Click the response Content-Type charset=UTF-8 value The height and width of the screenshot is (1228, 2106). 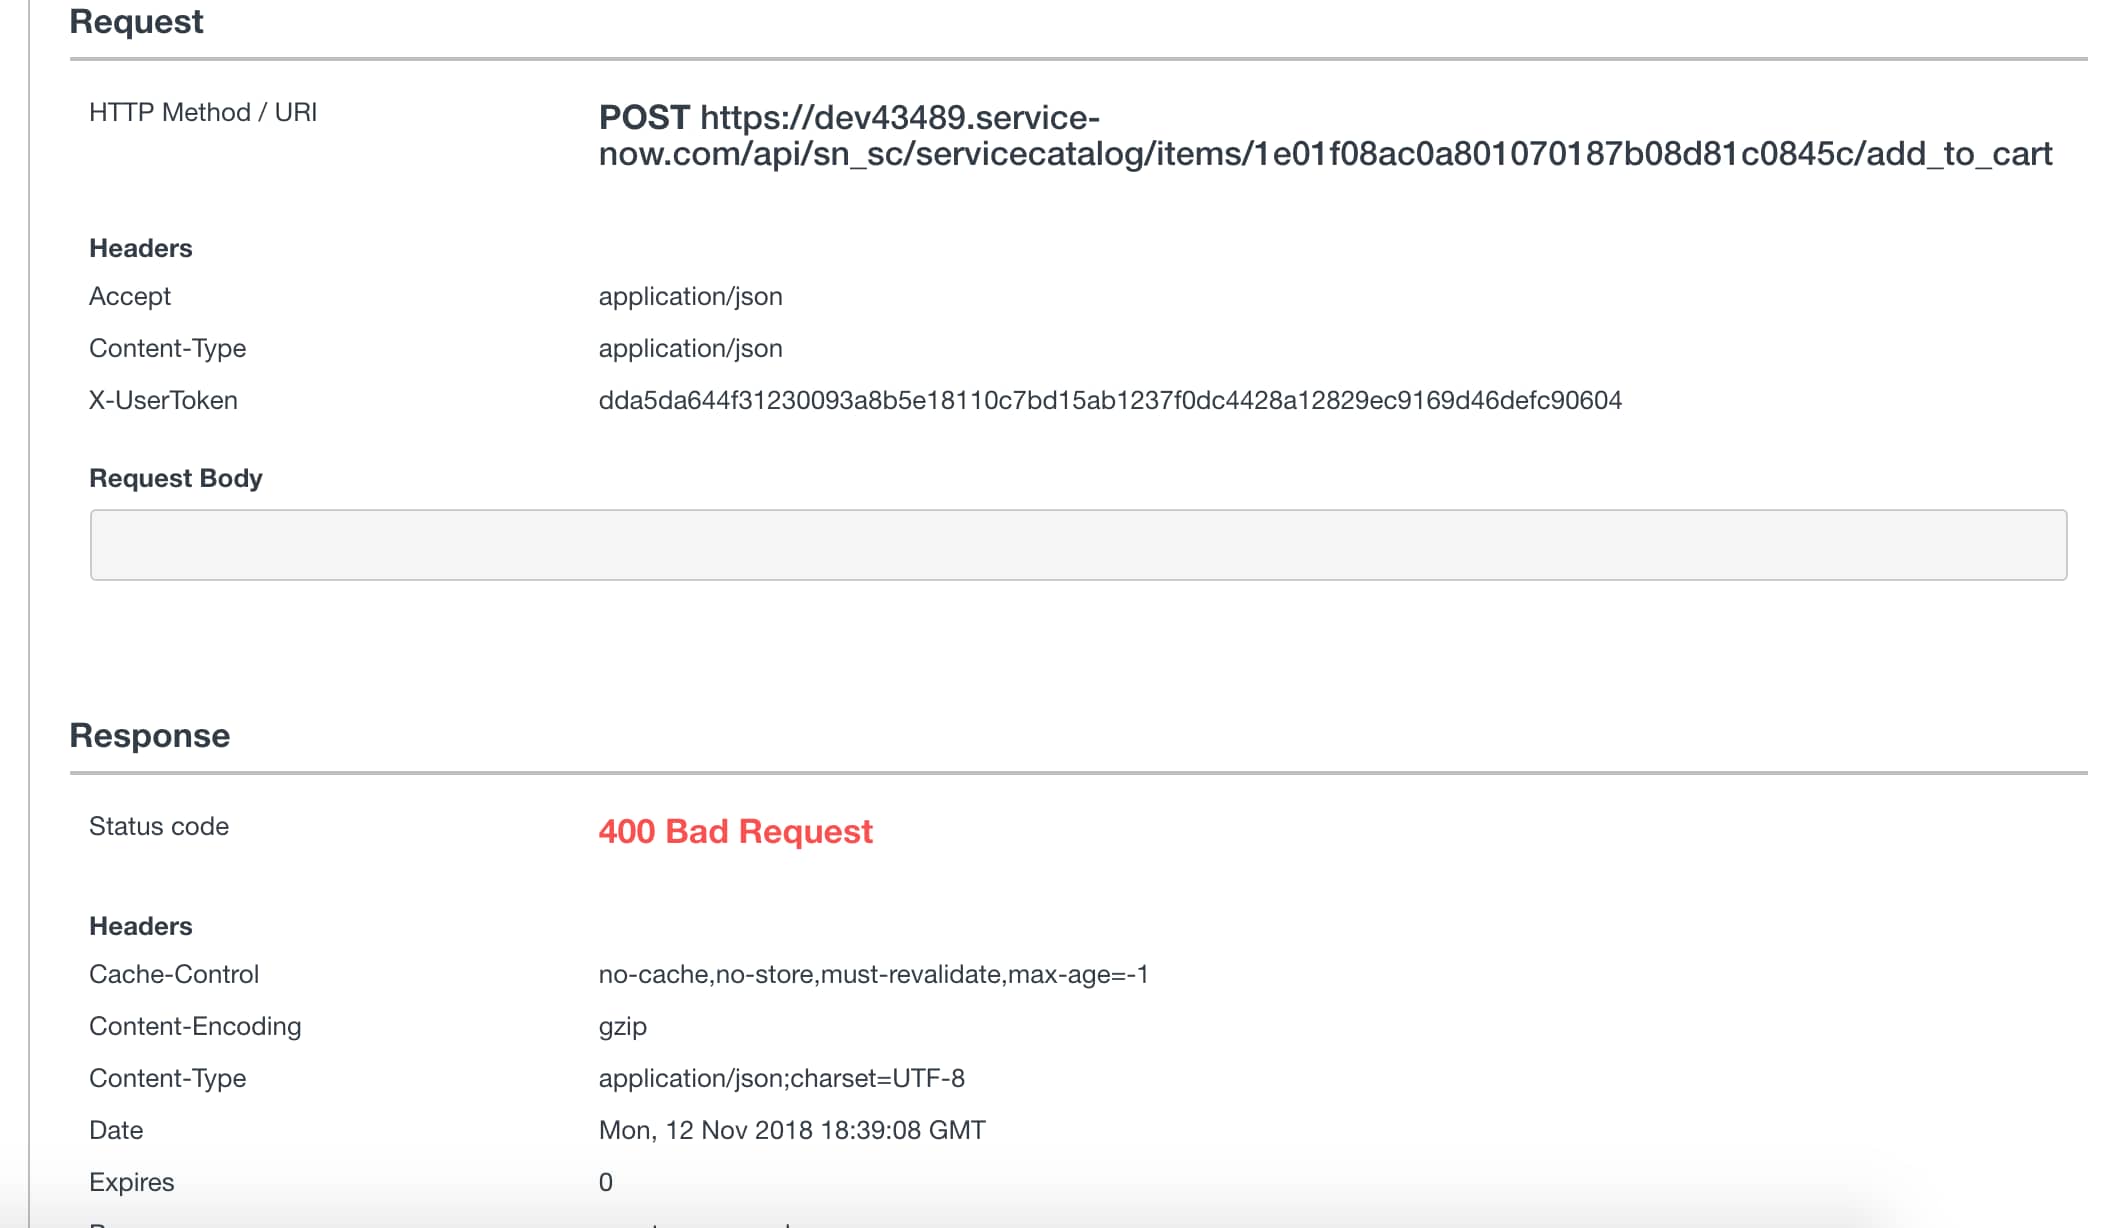[x=782, y=1078]
